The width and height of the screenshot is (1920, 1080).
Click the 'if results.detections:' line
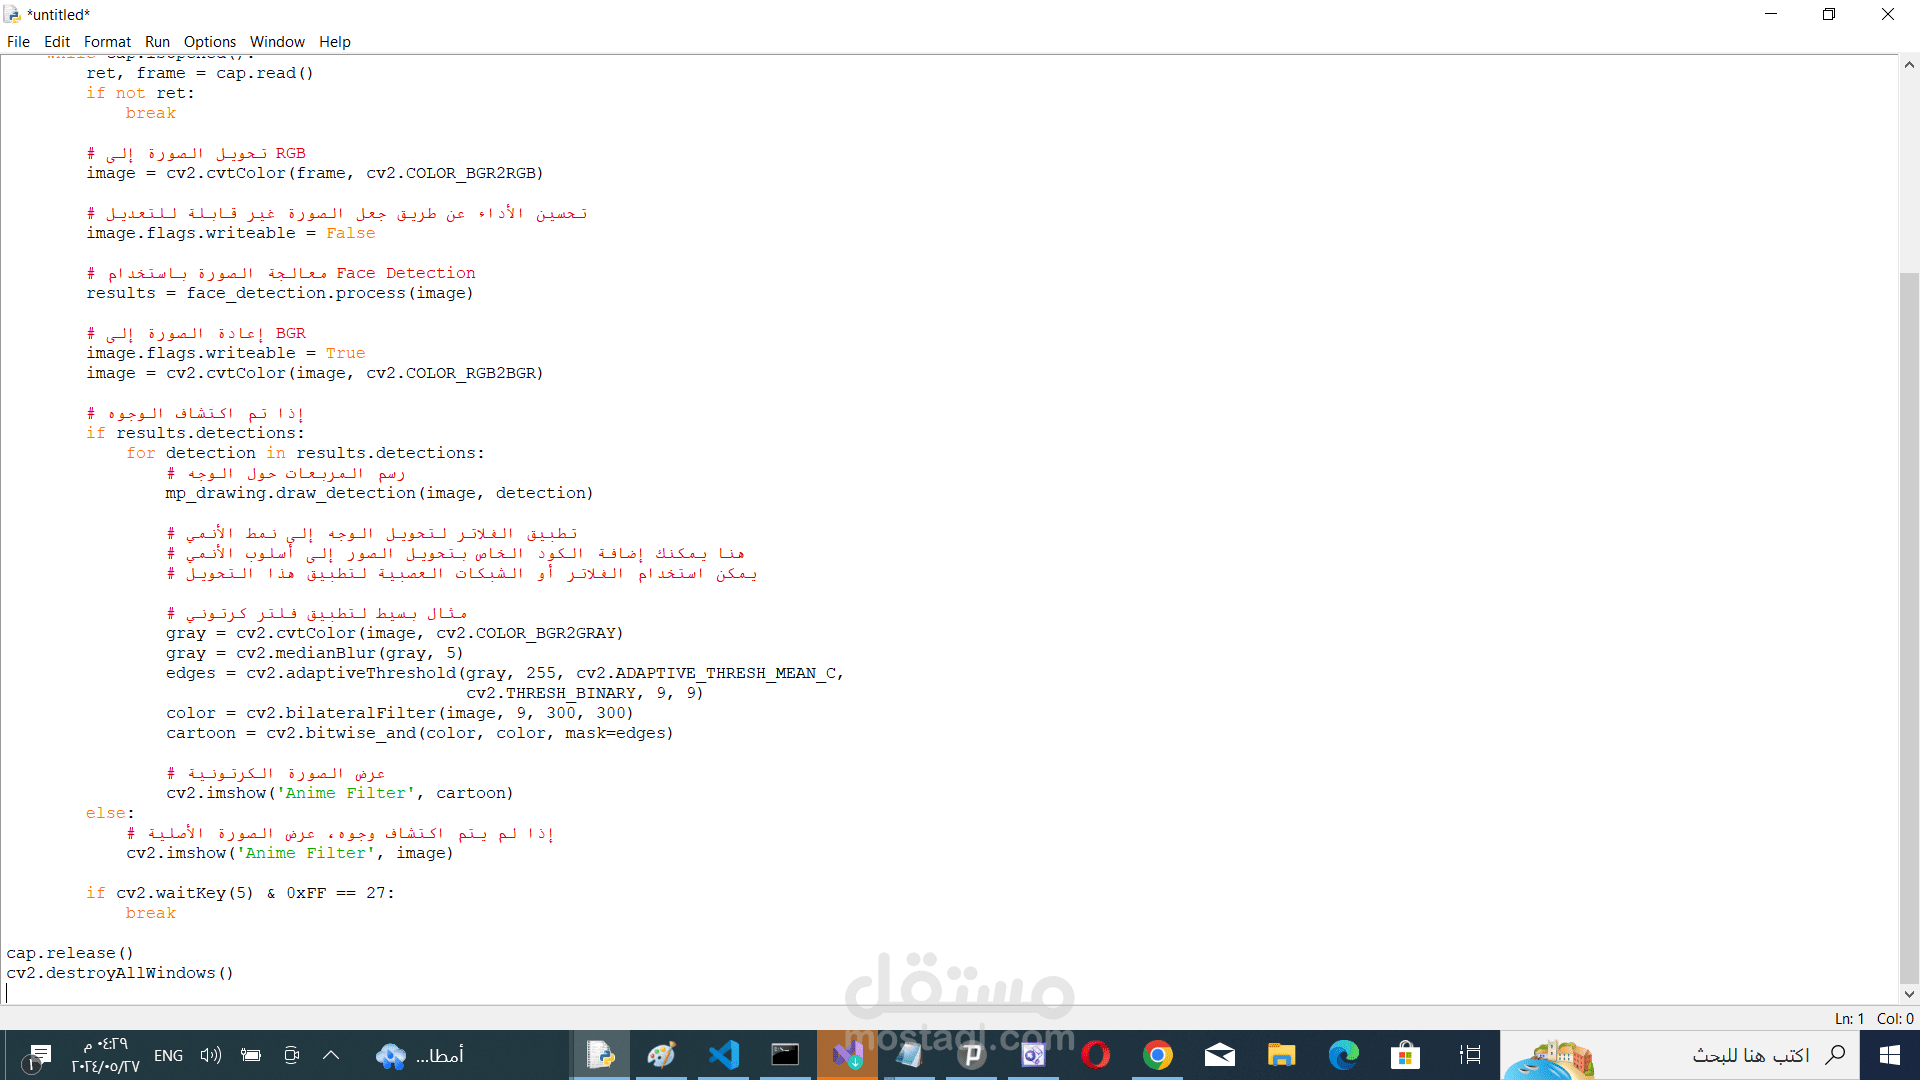pyautogui.click(x=195, y=433)
